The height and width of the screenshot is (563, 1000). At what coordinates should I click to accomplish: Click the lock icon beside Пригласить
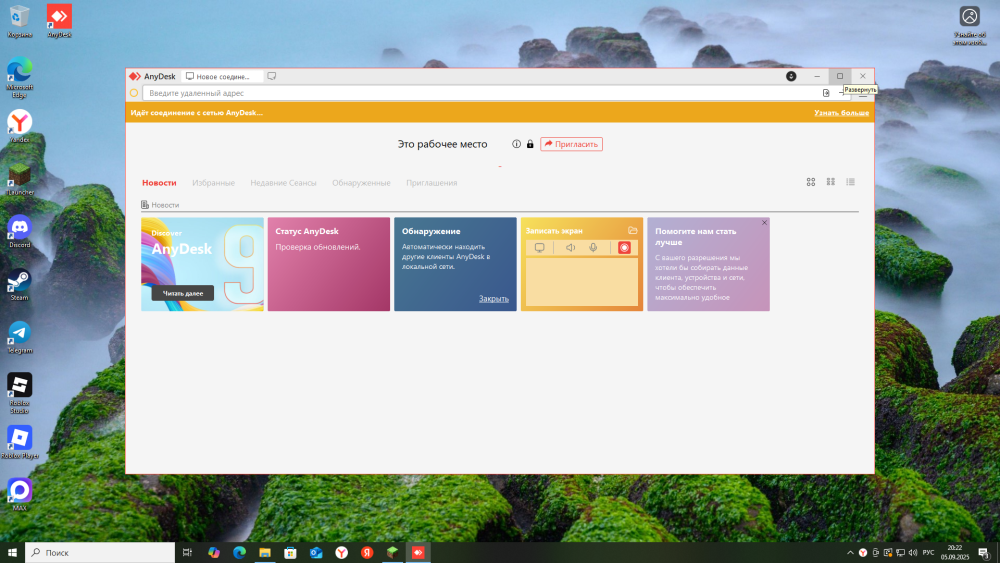[x=530, y=144]
